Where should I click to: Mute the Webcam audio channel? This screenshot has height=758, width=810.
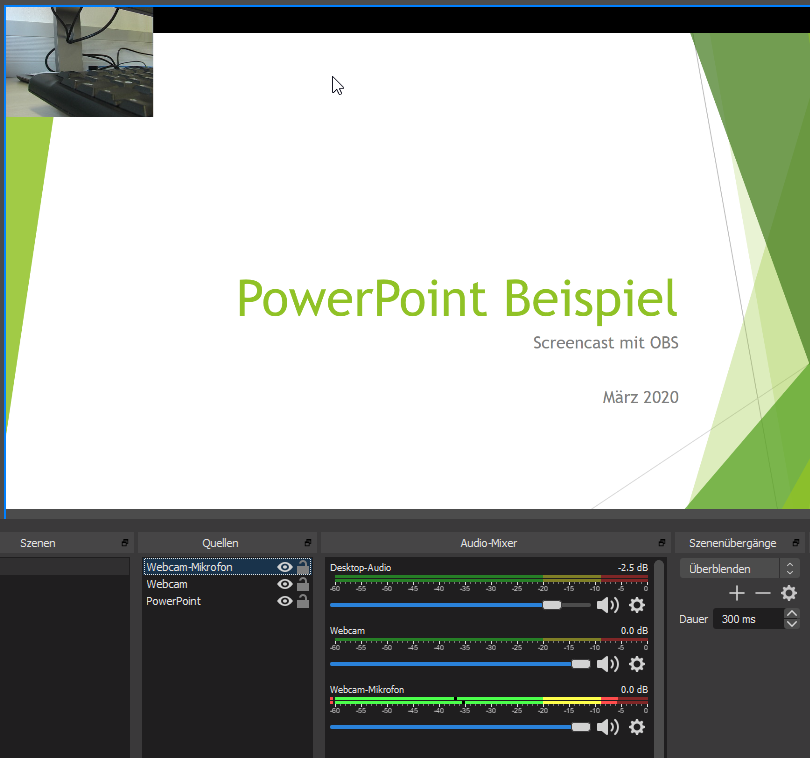(607, 665)
